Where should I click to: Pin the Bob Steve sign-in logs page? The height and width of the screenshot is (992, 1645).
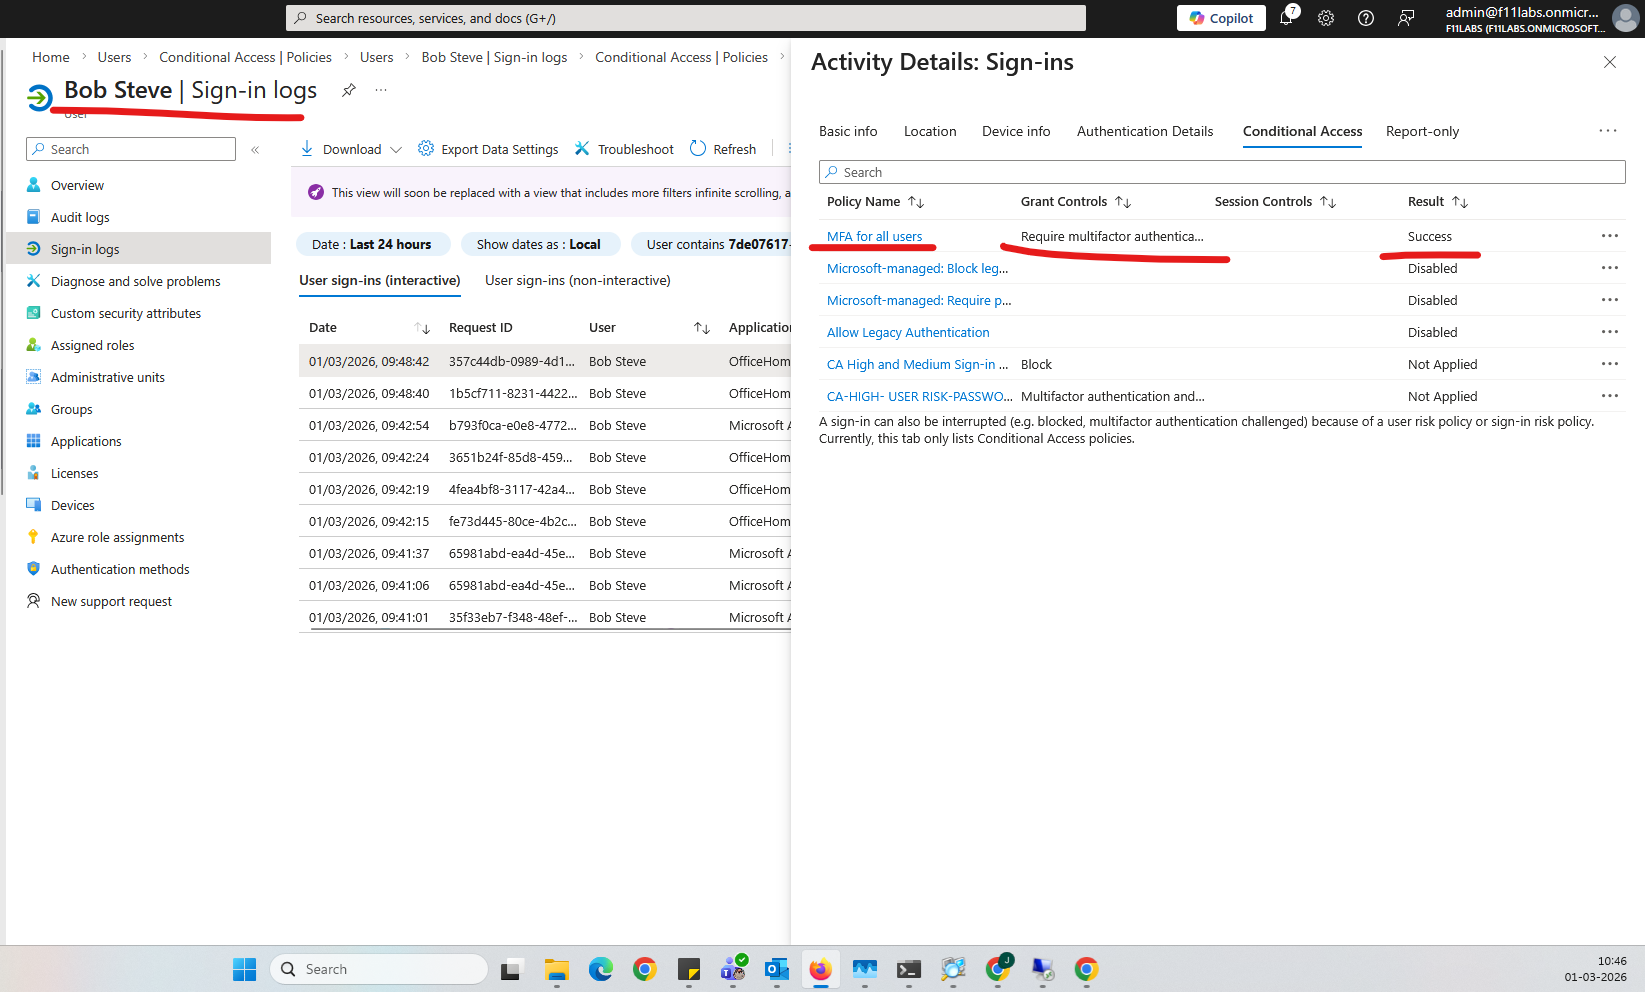point(349,90)
